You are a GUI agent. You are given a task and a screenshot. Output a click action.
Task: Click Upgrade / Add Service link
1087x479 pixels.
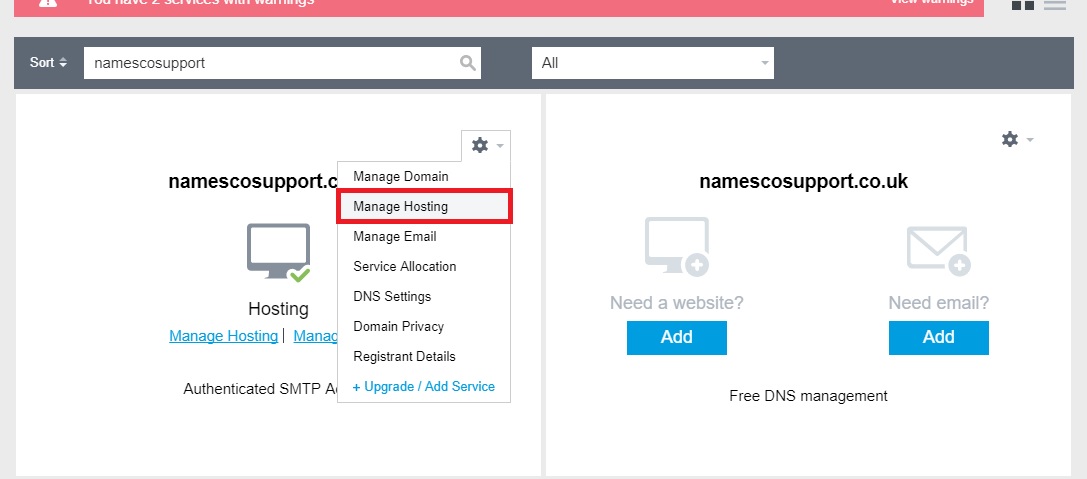pos(424,387)
